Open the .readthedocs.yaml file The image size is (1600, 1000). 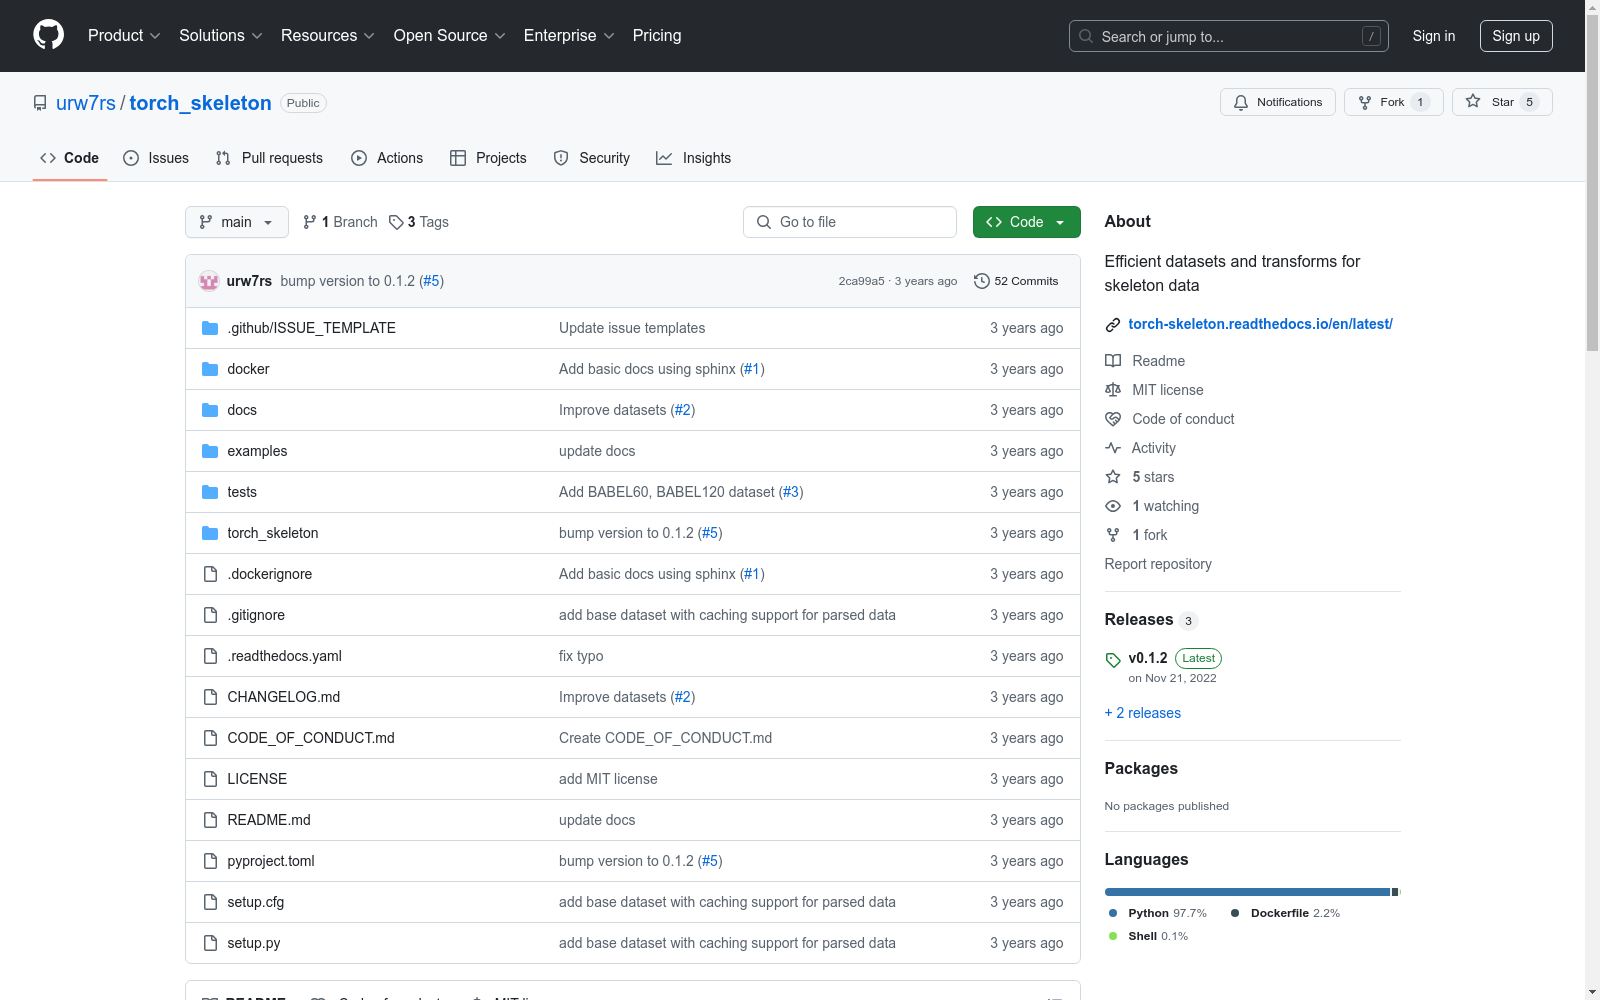[x=285, y=656]
